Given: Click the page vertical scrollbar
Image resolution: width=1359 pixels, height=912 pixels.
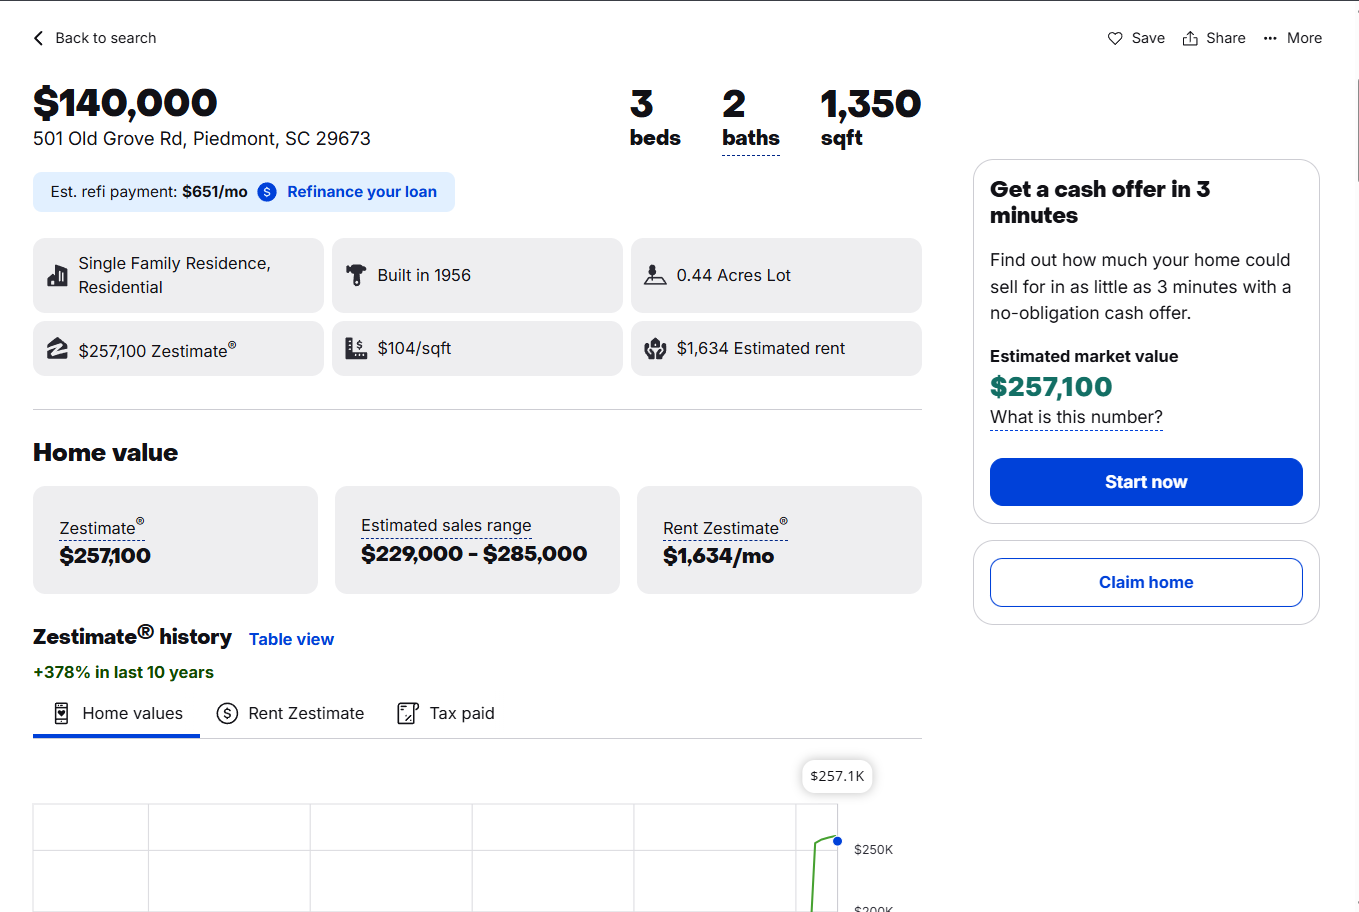Looking at the screenshot, I should pyautogui.click(x=1357, y=130).
